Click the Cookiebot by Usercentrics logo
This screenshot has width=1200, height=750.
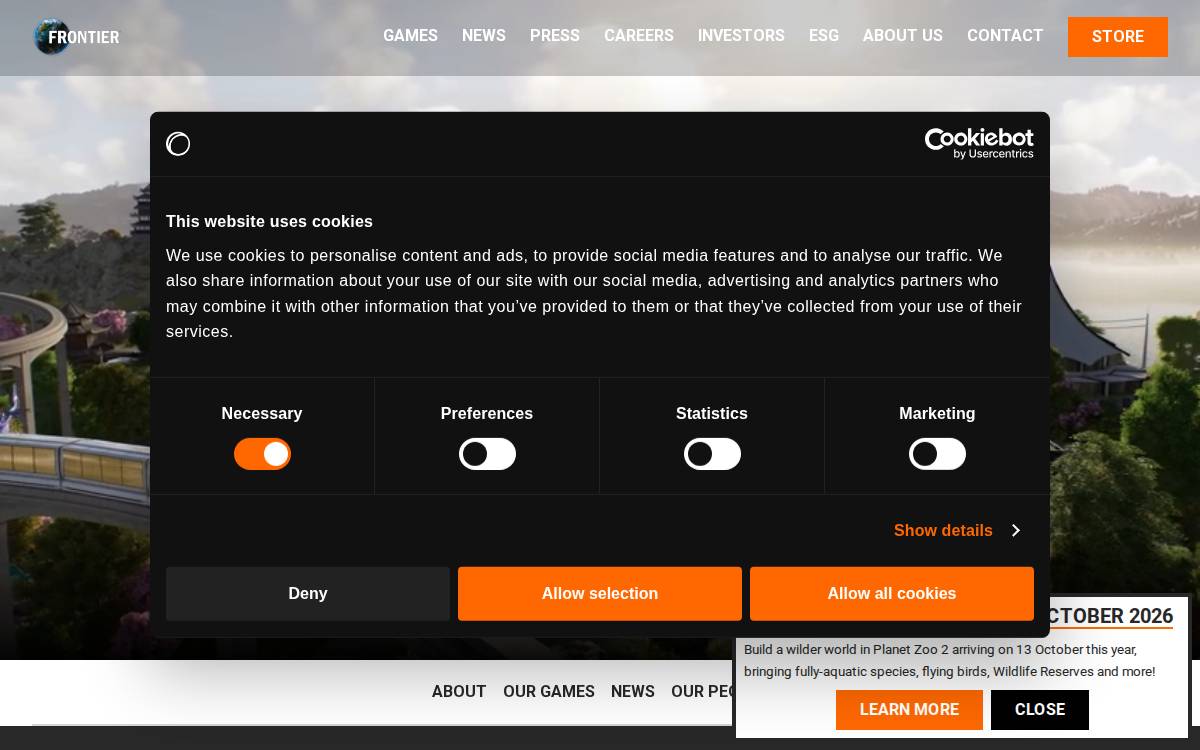[x=979, y=144]
